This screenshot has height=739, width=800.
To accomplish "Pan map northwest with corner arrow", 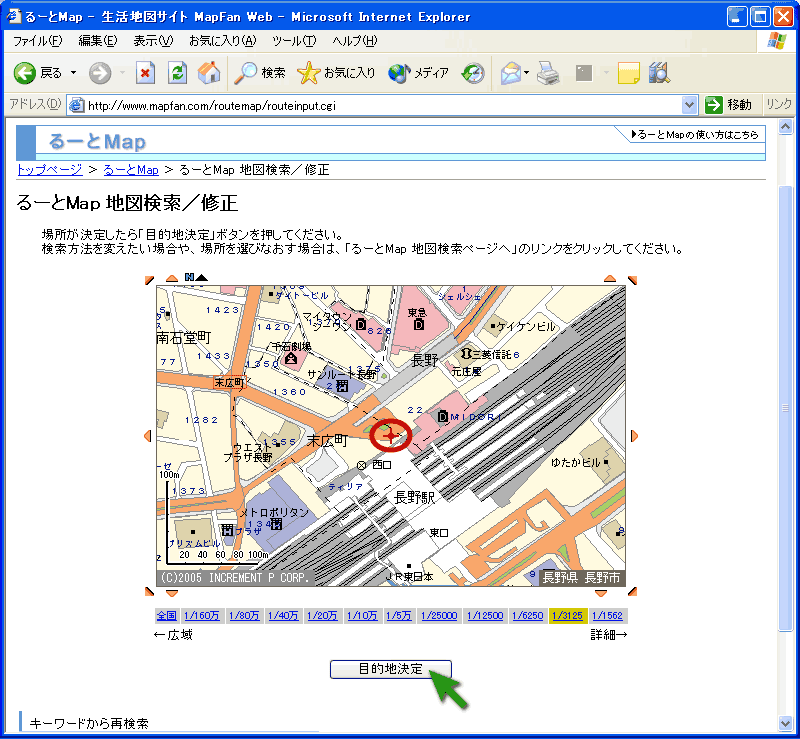I will pos(149,280).
